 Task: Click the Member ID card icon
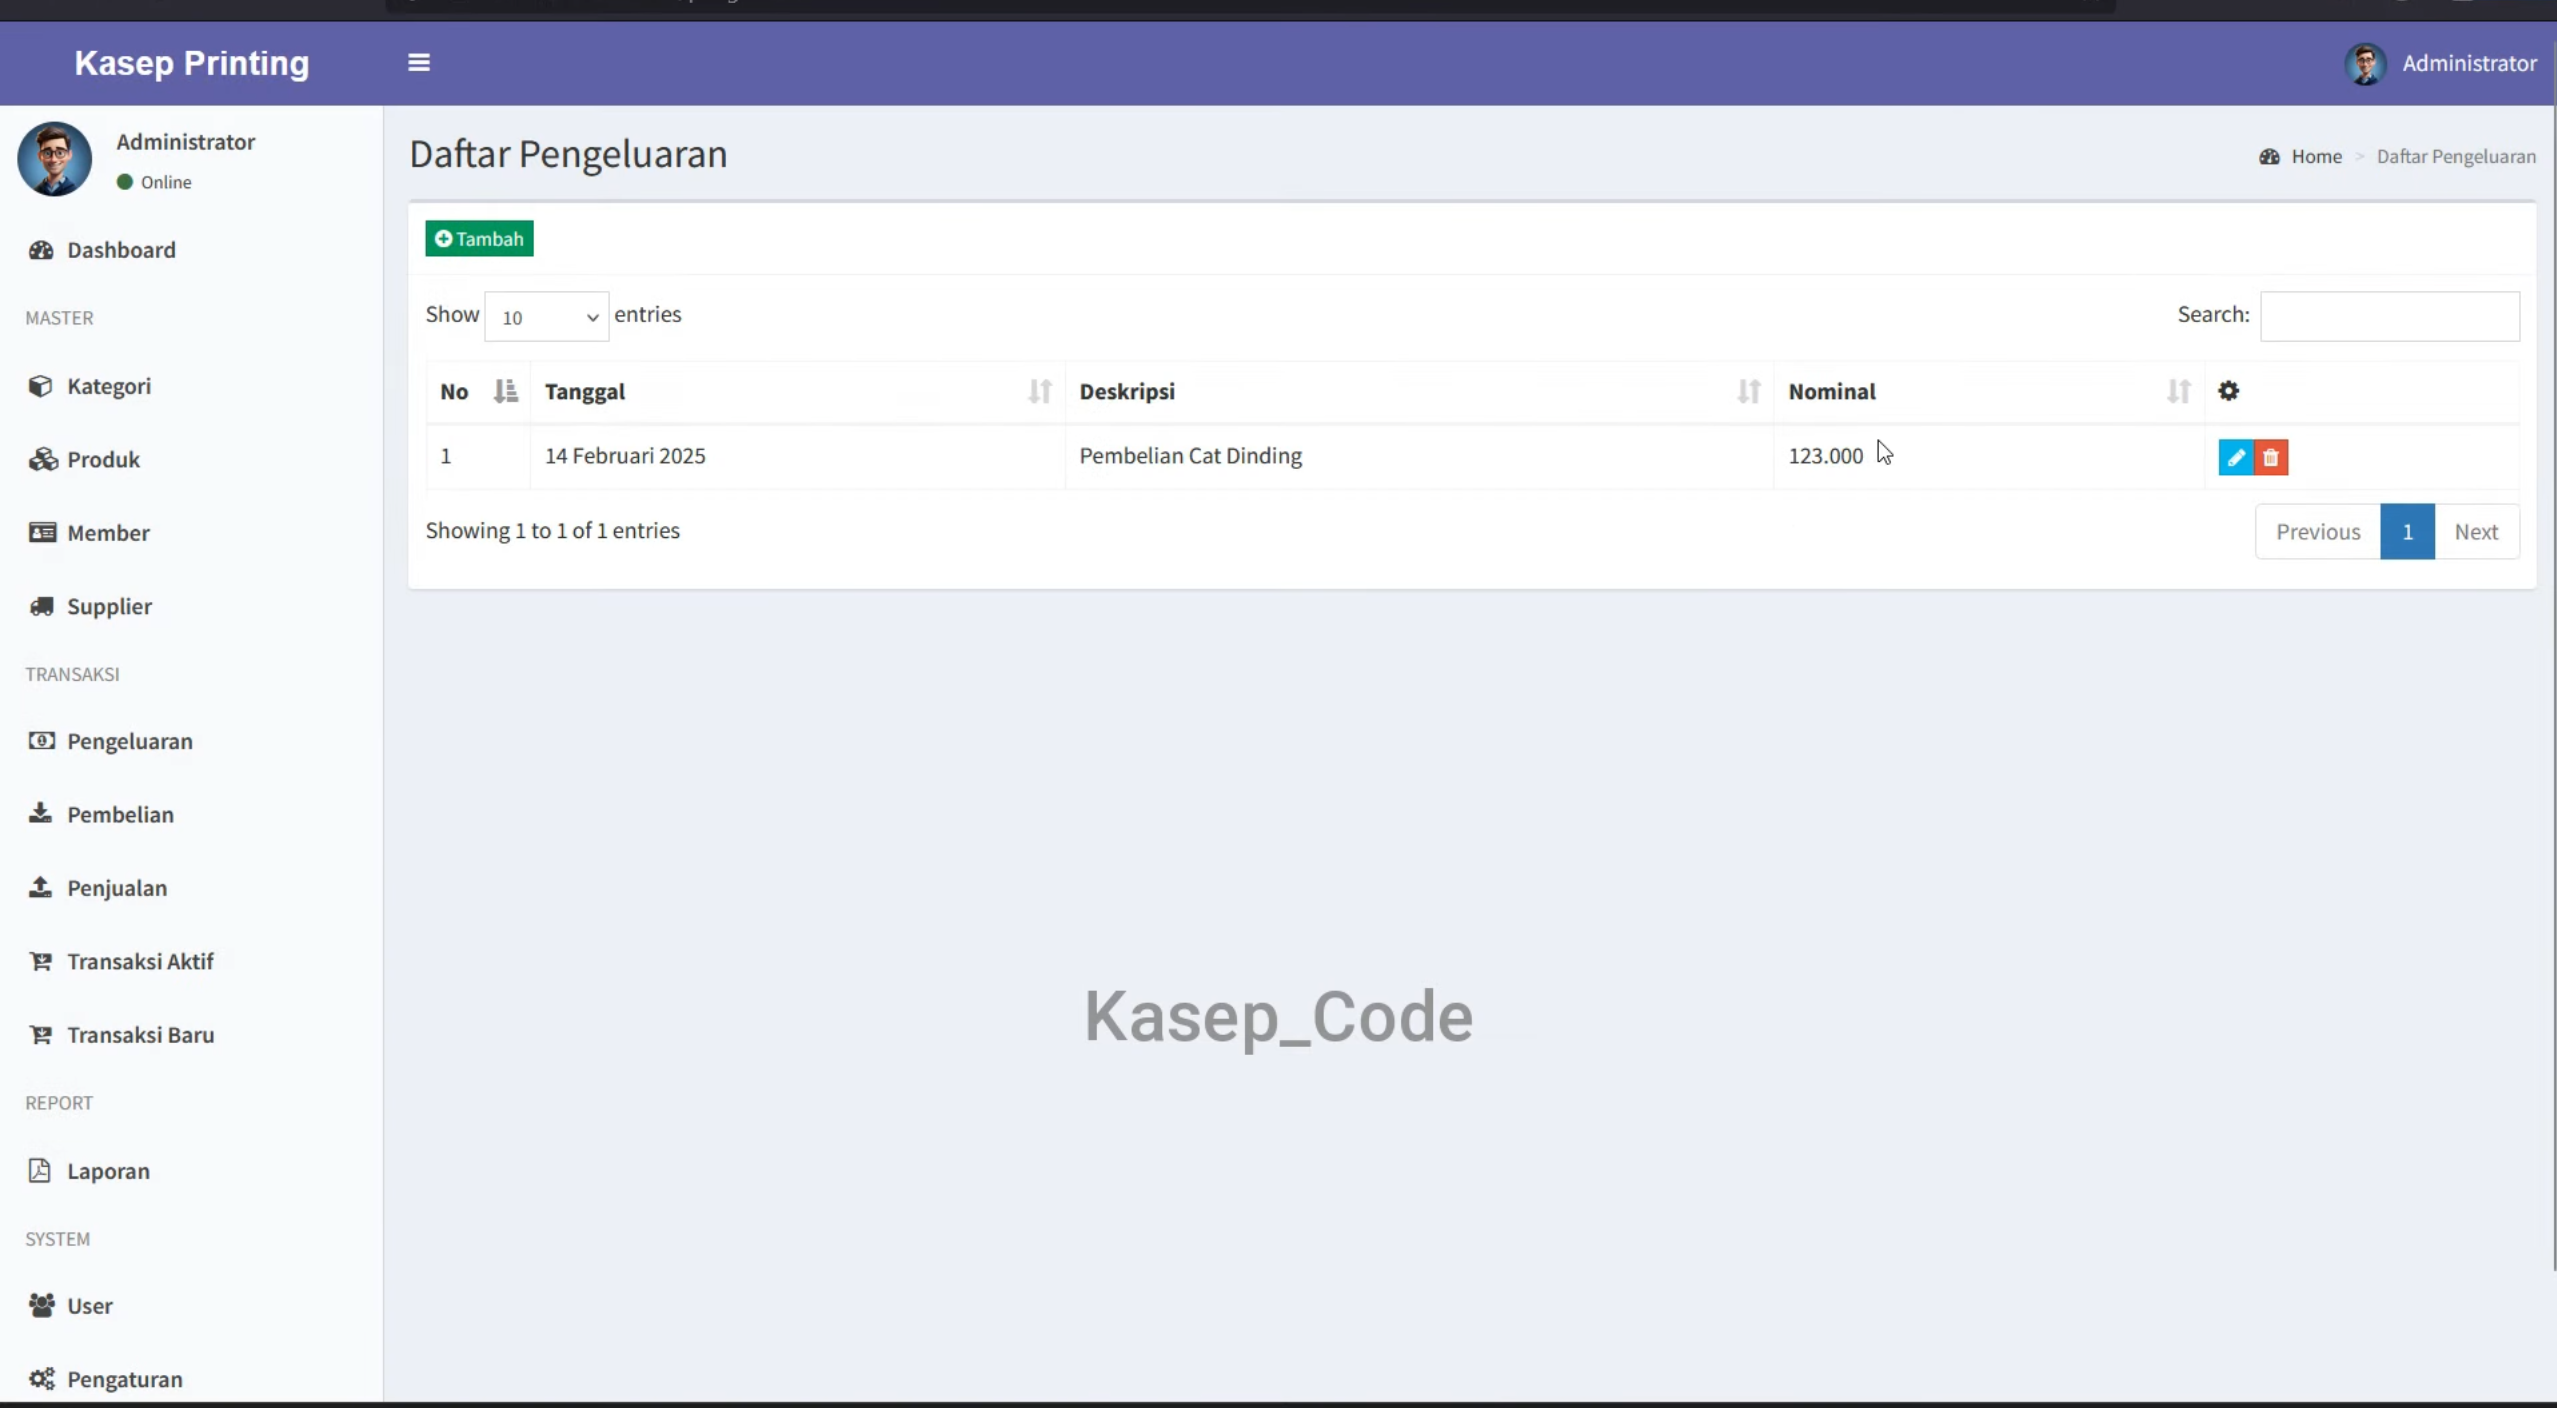pyautogui.click(x=42, y=532)
